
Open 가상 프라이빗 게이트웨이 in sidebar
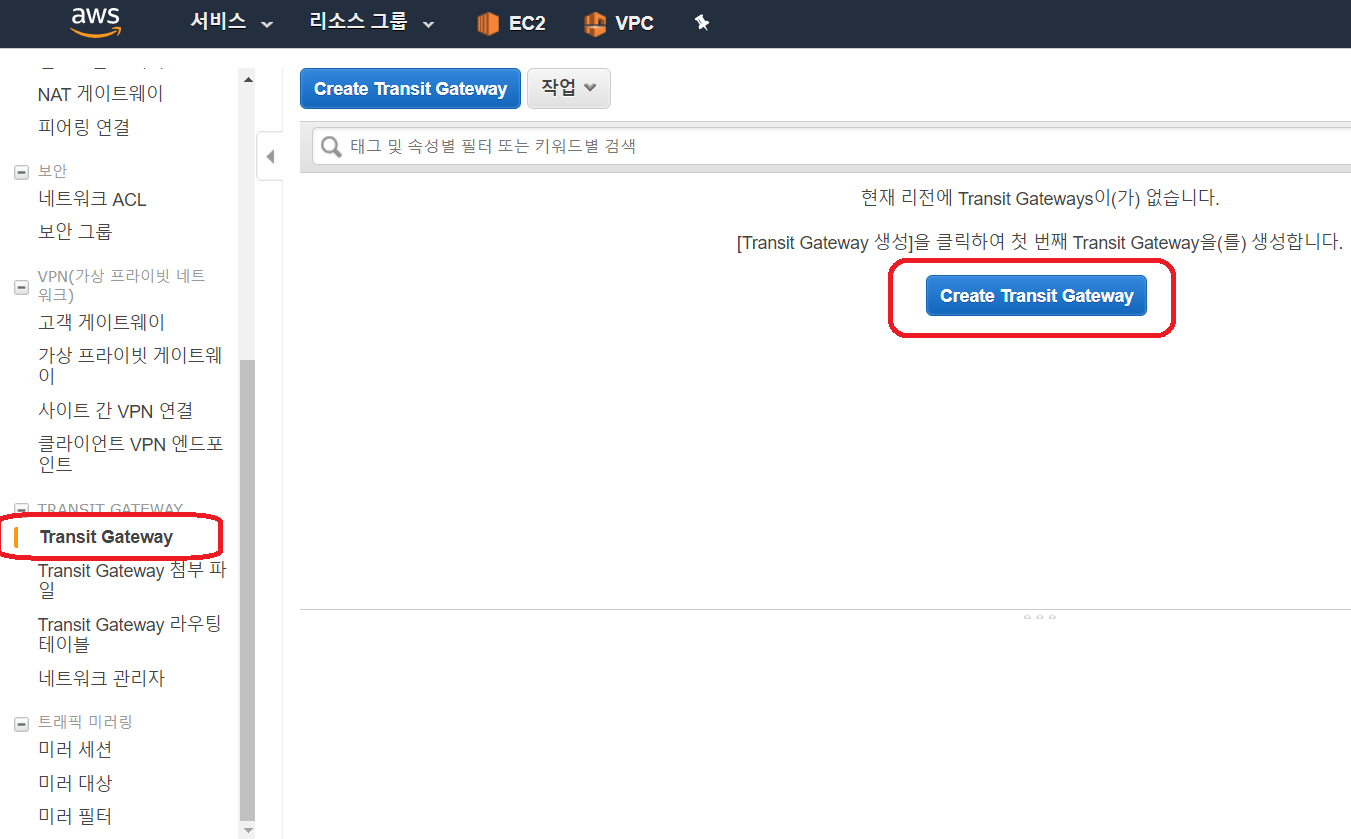point(130,366)
